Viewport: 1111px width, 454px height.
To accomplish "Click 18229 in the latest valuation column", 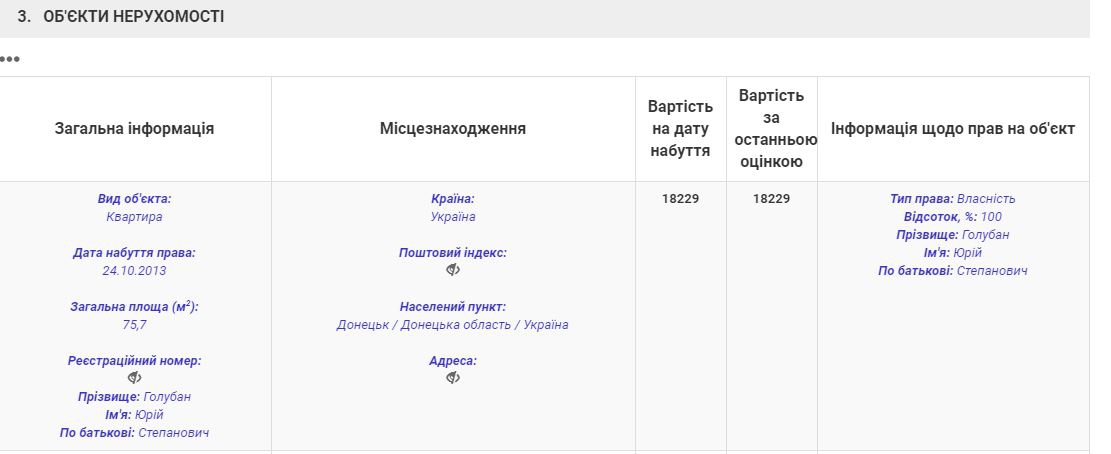I will click(771, 199).
